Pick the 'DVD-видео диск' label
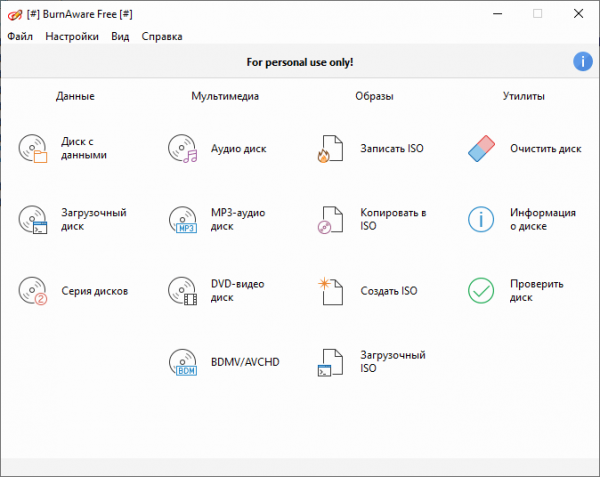Screen dimensions: 600x477 [x=238, y=291]
